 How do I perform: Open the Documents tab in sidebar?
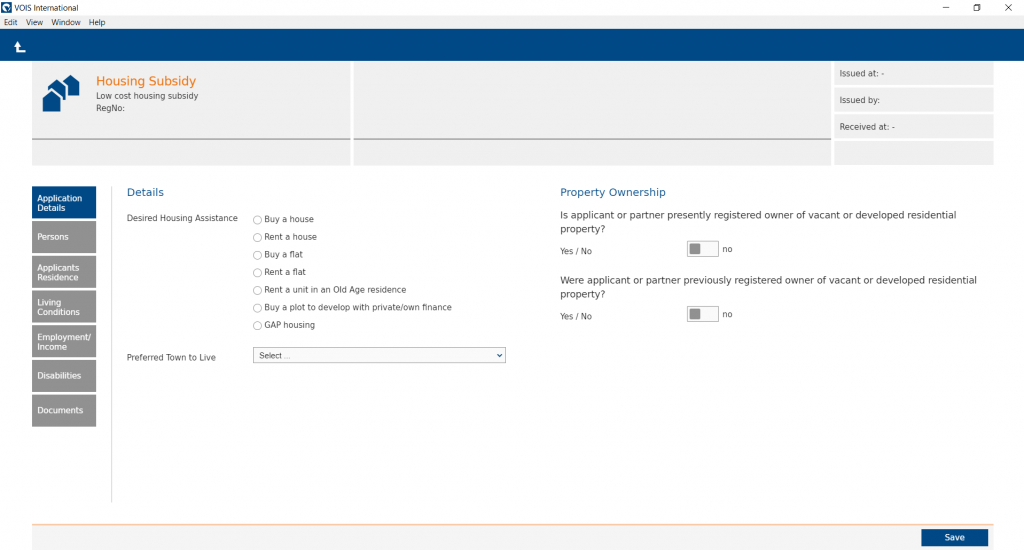[64, 411]
